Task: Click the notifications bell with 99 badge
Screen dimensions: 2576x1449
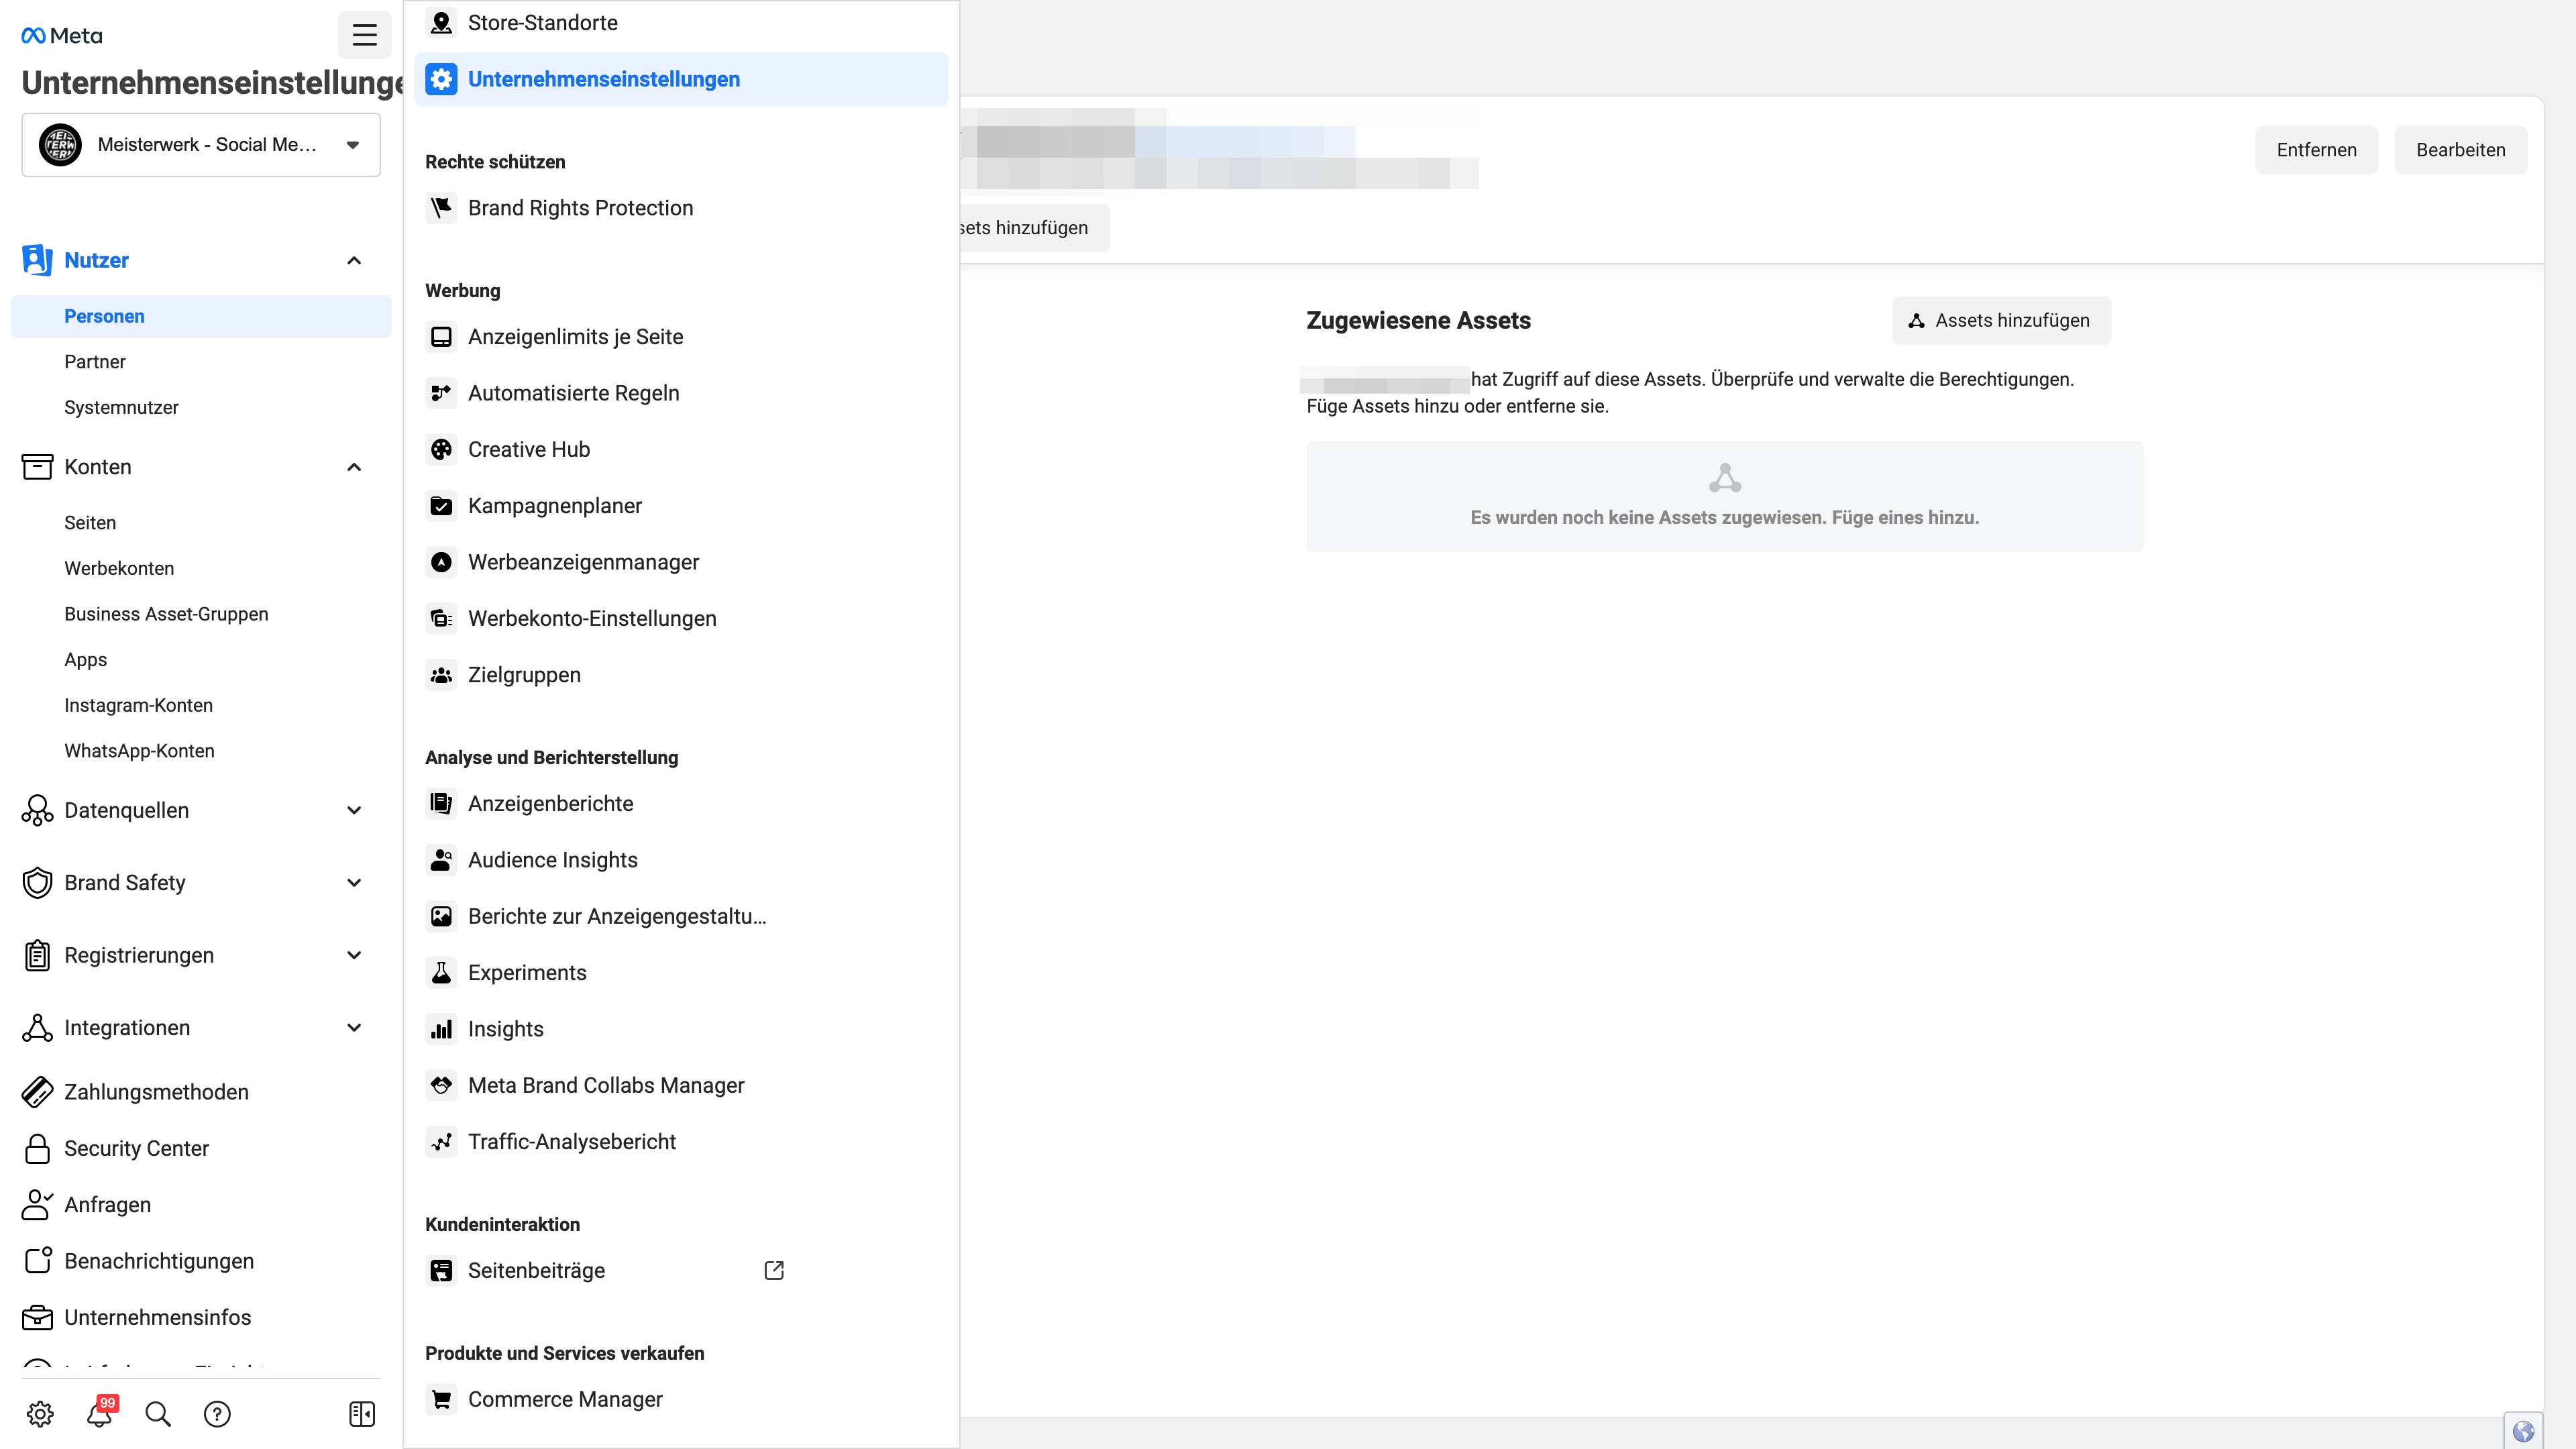Action: click(x=98, y=1413)
